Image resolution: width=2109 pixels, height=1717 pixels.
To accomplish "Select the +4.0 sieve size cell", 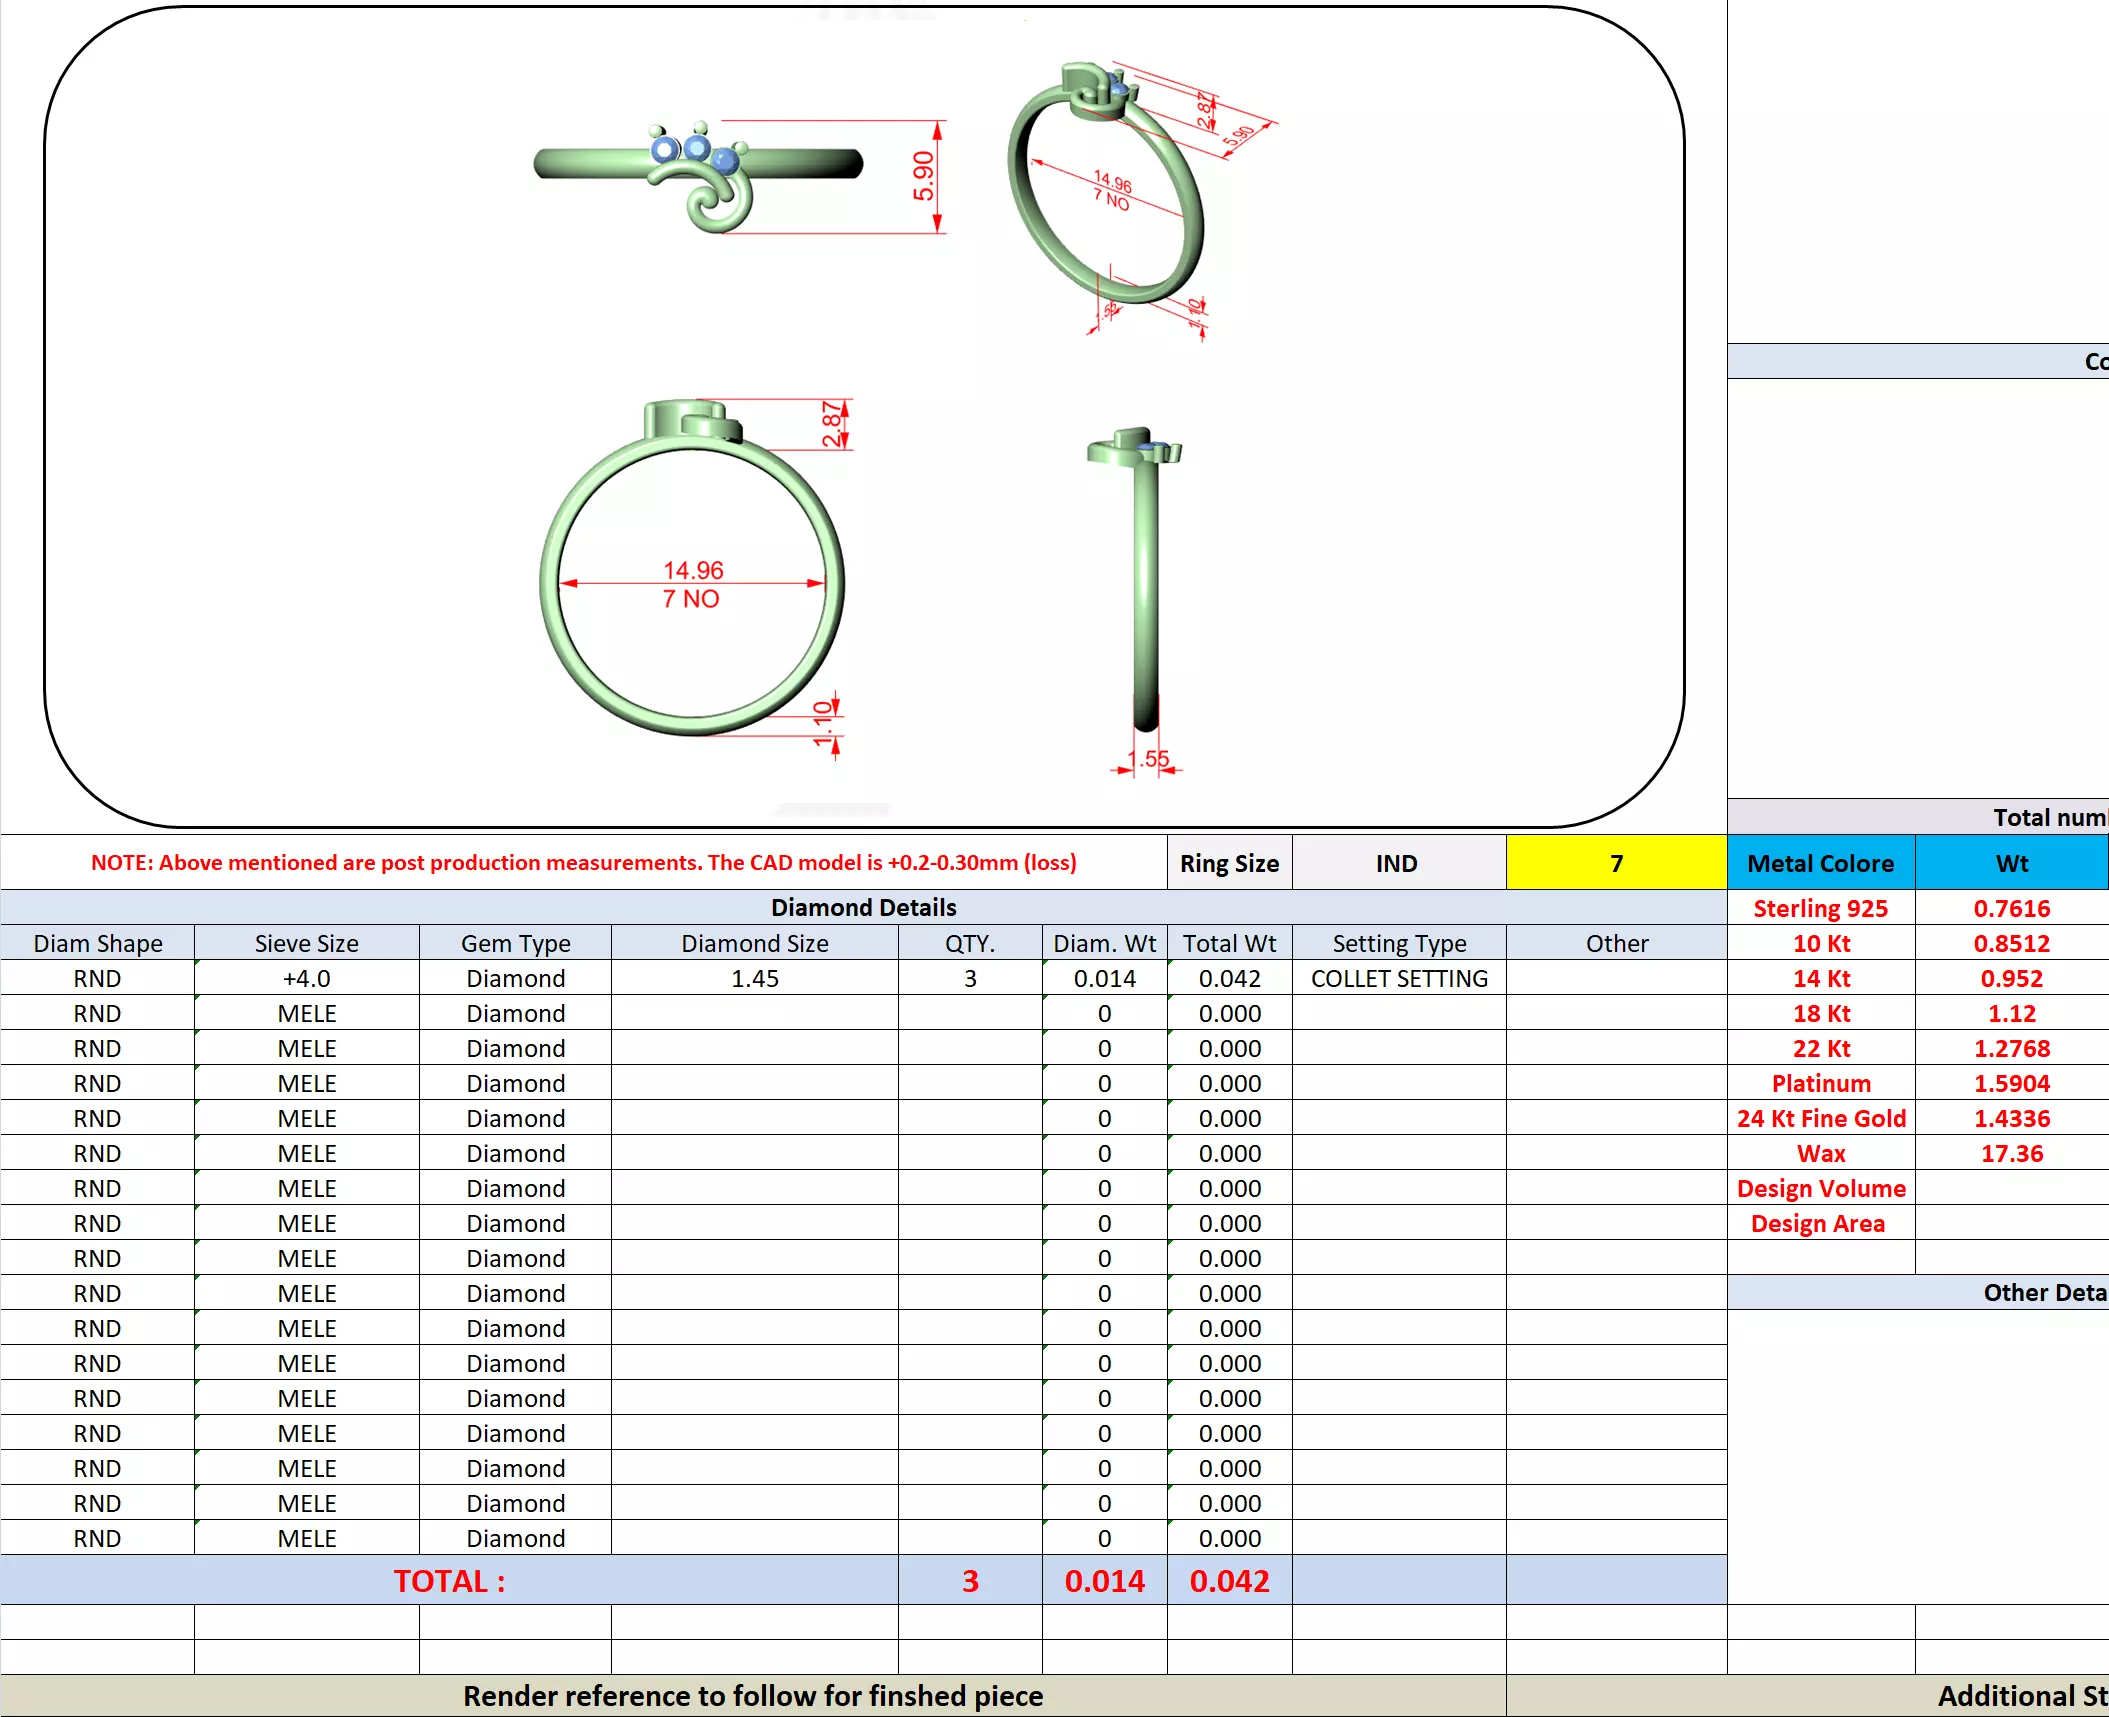I will 306,978.
